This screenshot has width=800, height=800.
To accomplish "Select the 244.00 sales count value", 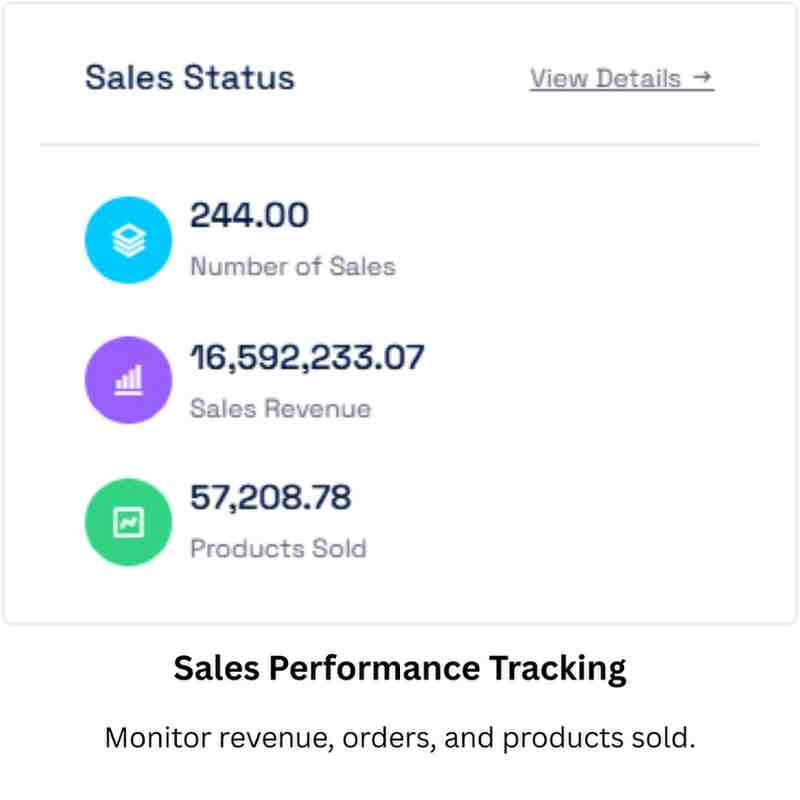I will pos(249,215).
